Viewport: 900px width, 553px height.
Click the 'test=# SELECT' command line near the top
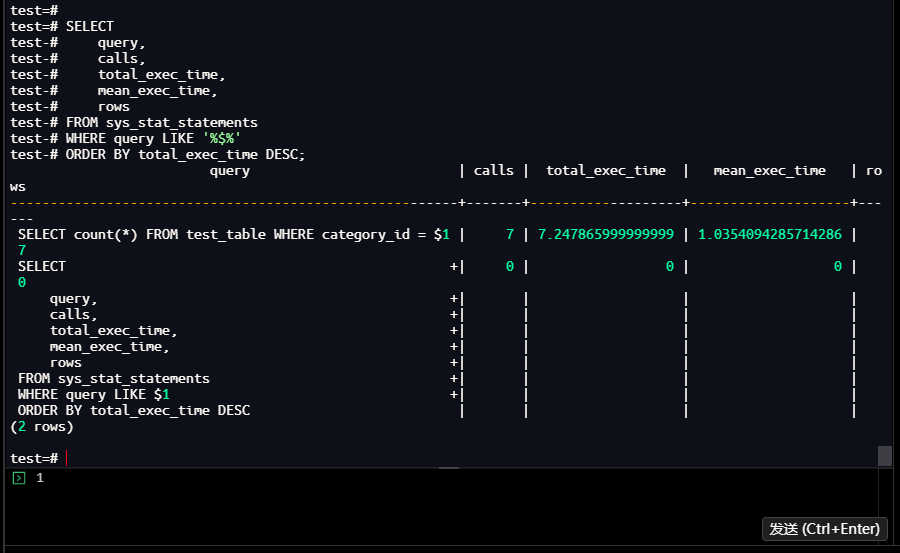[x=62, y=26]
